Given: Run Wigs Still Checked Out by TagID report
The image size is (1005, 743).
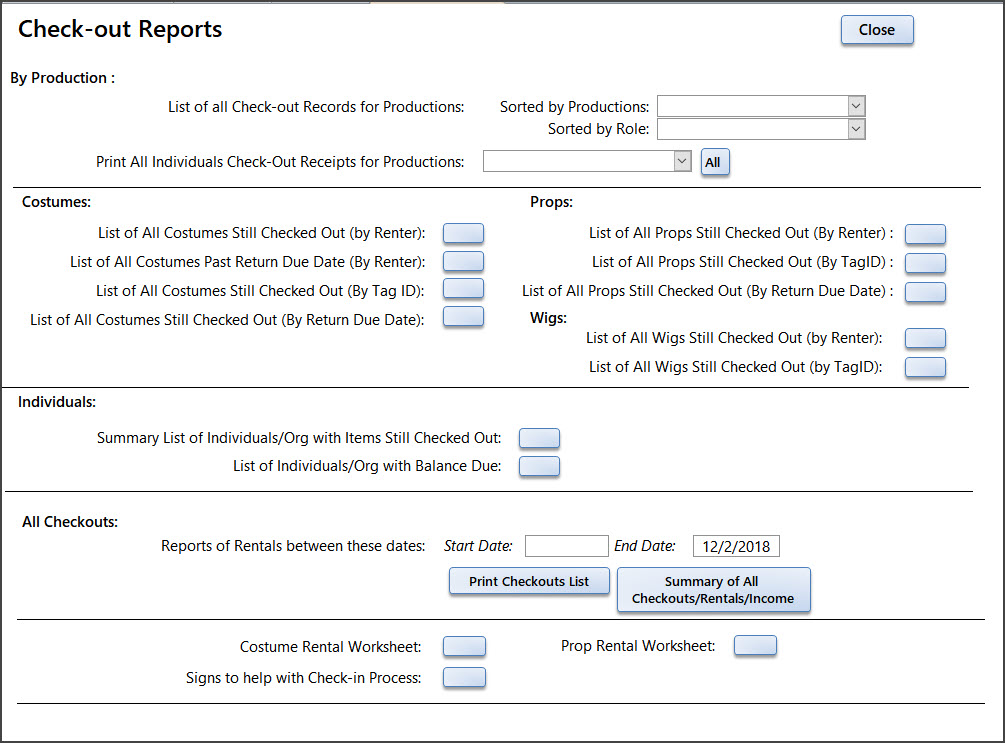Looking at the screenshot, I should coord(925,367).
